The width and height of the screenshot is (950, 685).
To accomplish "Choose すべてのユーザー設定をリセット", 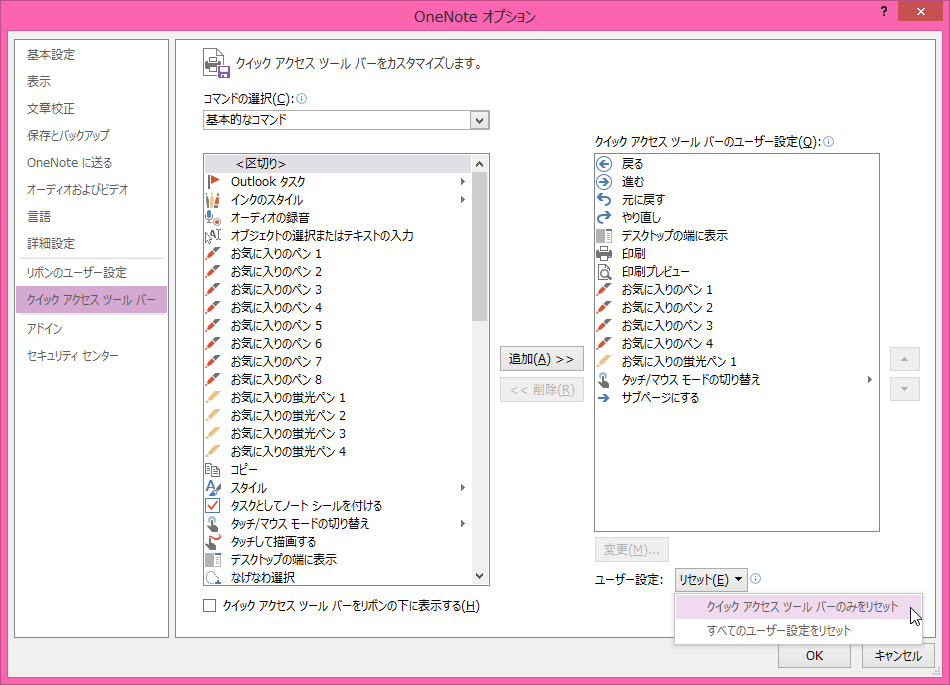I will pos(798,630).
